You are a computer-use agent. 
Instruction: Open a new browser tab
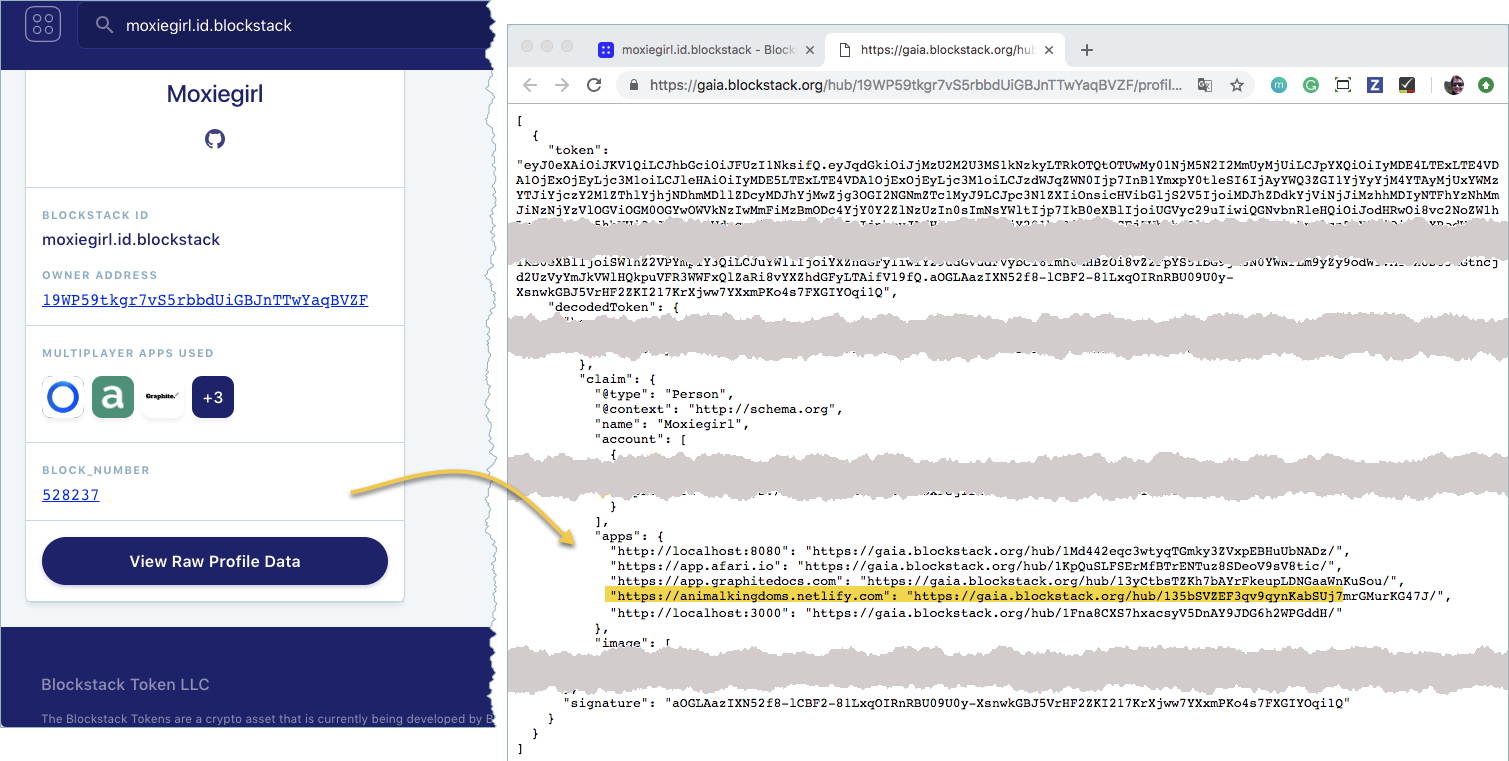1087,50
